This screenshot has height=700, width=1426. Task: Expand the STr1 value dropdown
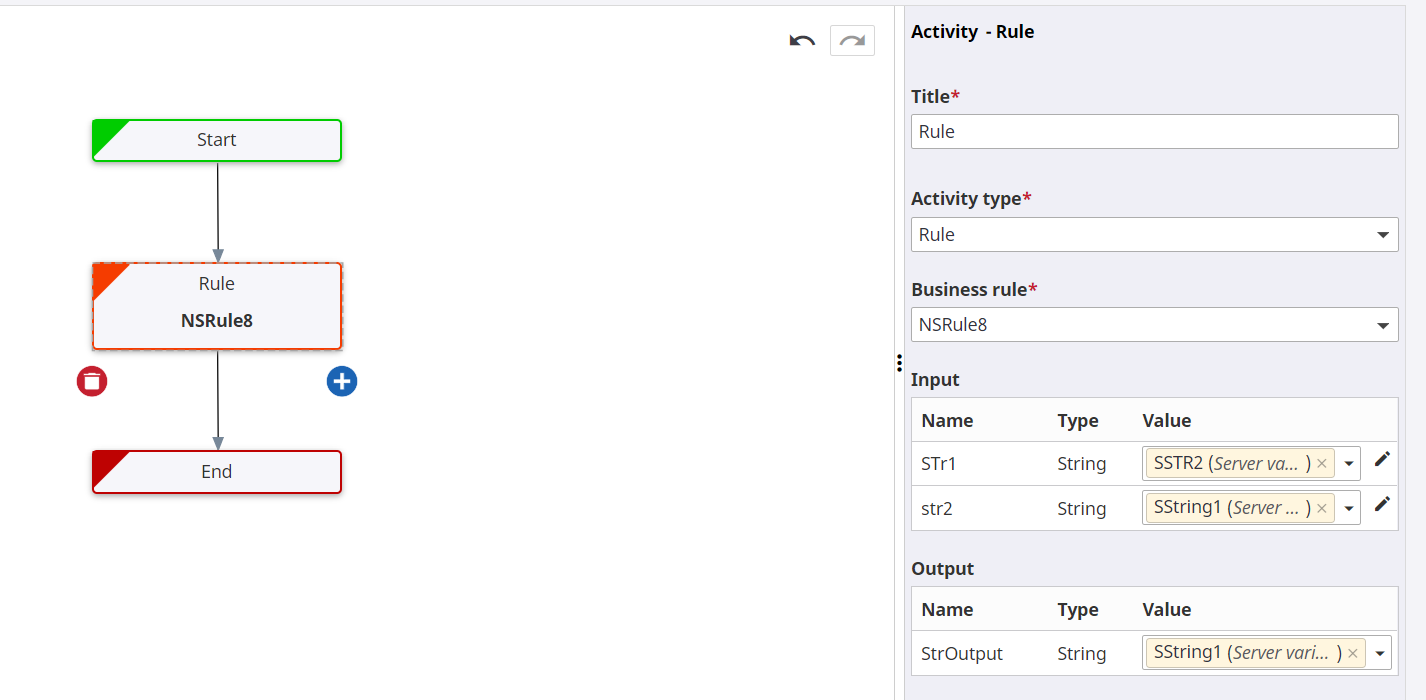[x=1351, y=462]
